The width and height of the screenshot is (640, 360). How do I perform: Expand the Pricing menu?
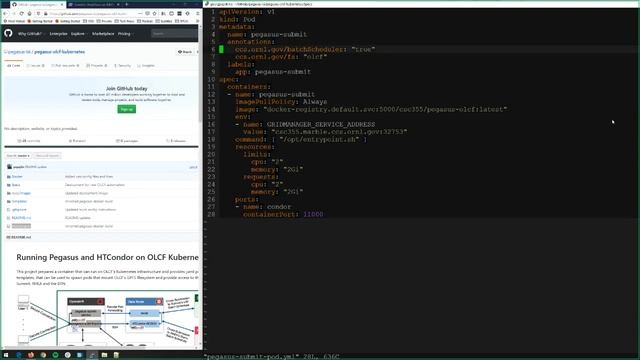pyautogui.click(x=125, y=34)
